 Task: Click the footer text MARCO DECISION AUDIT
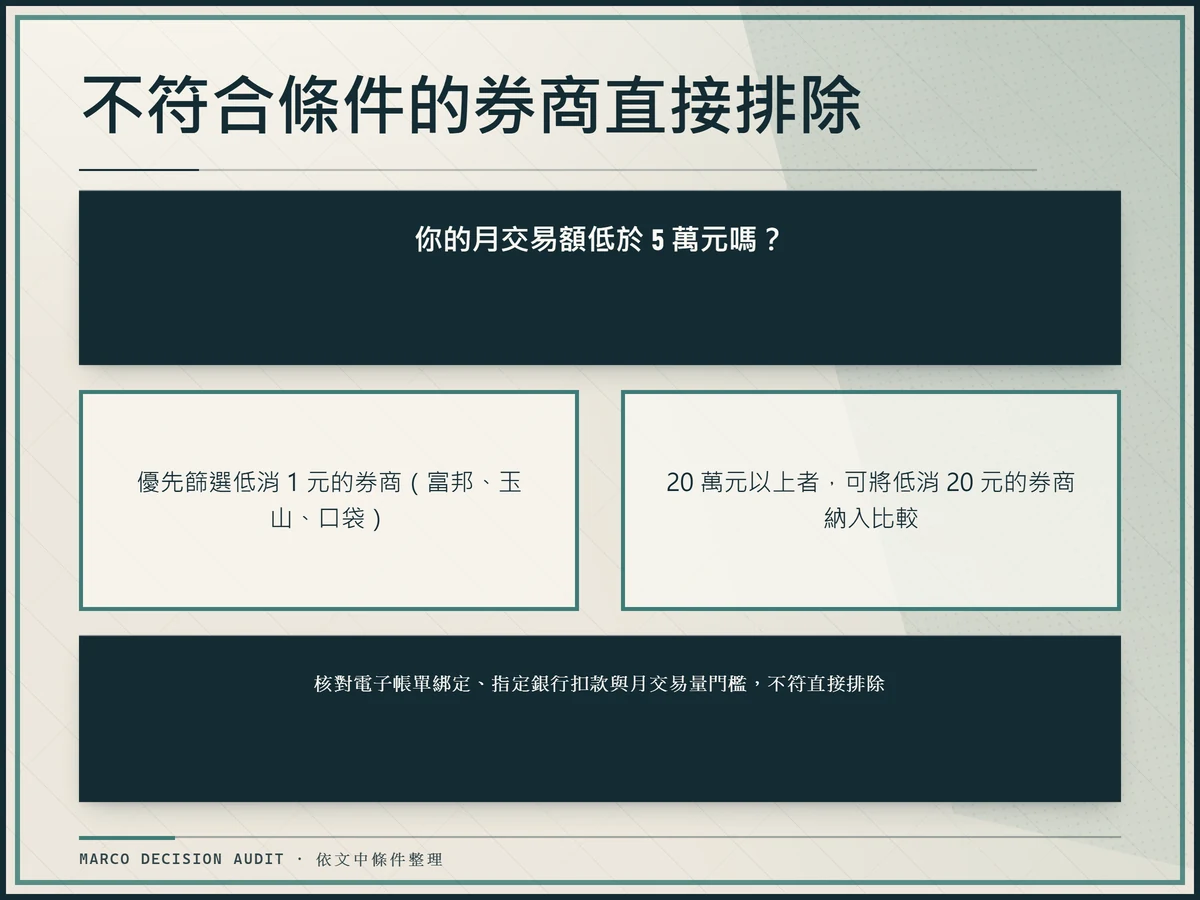pyautogui.click(x=182, y=859)
